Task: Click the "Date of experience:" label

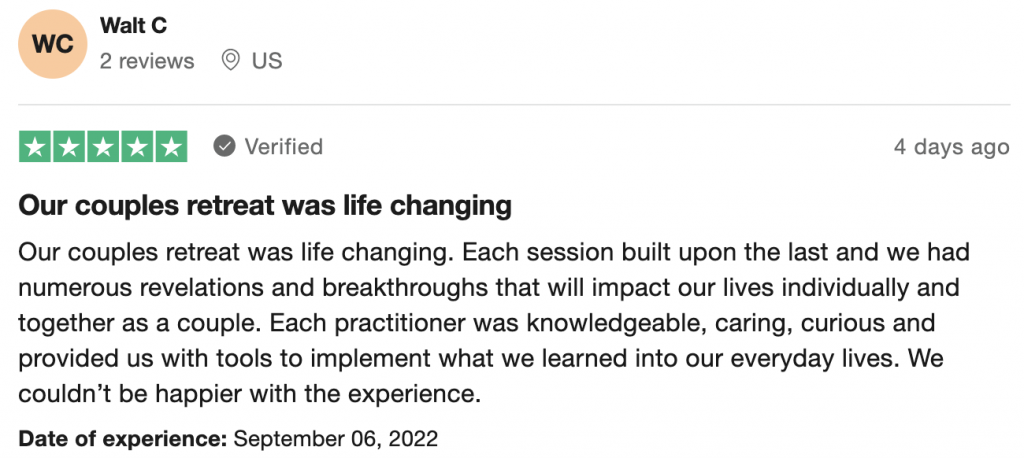Action: [124, 438]
